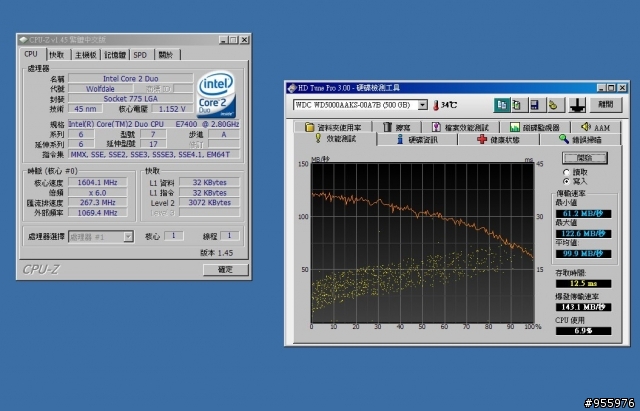This screenshot has height=411, width=640.
Task: Click the extended model value '17'
Action: click(x=153, y=144)
